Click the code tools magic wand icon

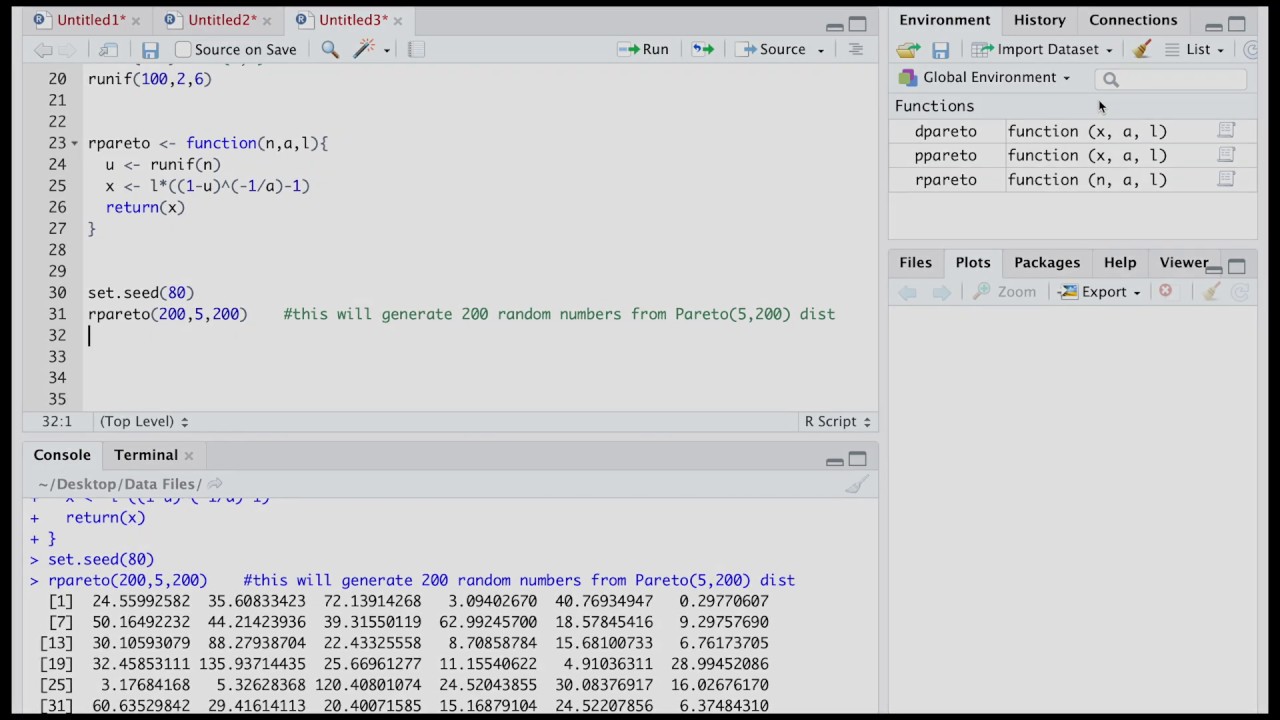364,49
